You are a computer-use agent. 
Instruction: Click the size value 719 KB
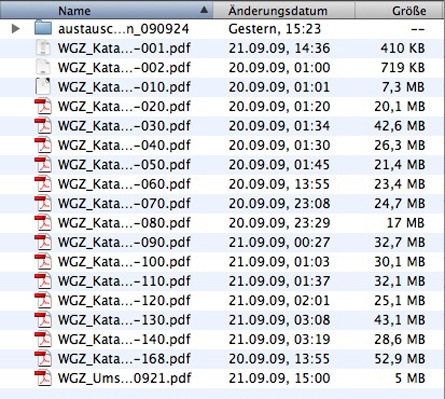coord(403,68)
